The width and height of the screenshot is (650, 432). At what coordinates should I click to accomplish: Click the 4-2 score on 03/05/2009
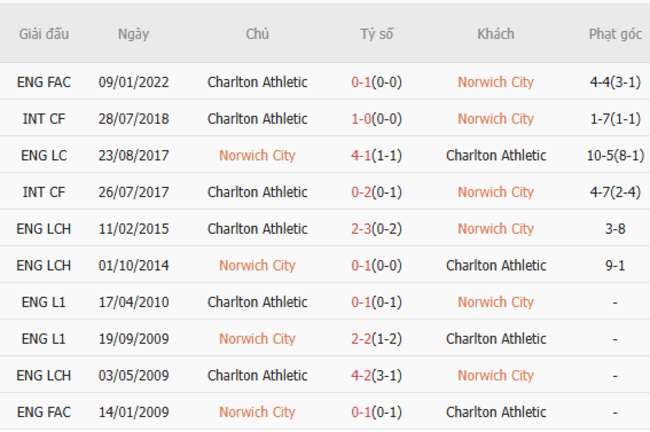(x=361, y=375)
